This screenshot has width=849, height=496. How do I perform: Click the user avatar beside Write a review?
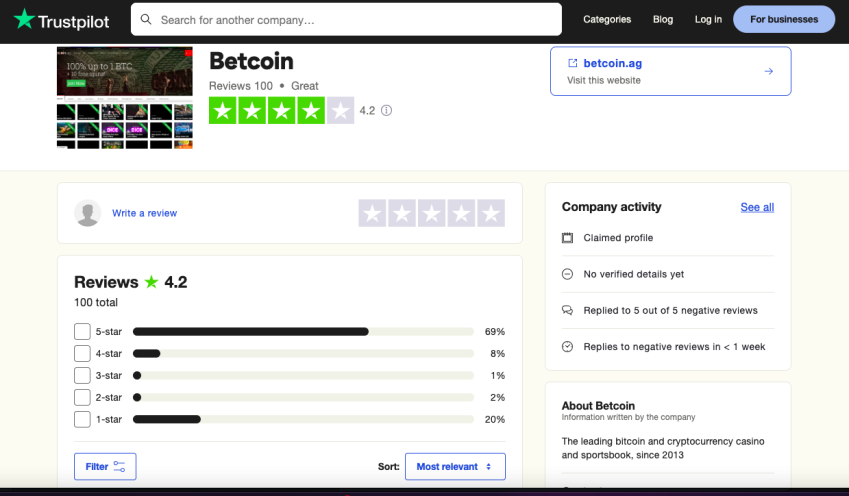pyautogui.click(x=88, y=213)
